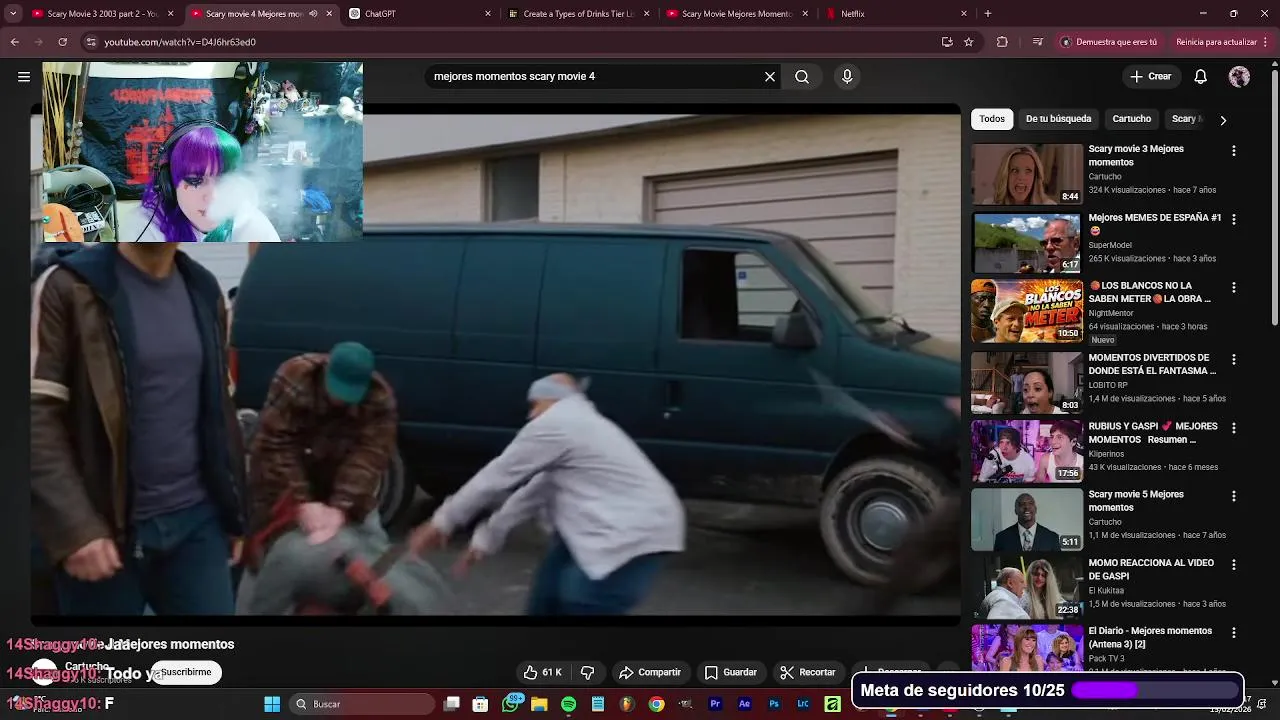Screen dimensions: 1280x720
Task: Open WhatsApp from the taskbar
Action: click(511, 704)
